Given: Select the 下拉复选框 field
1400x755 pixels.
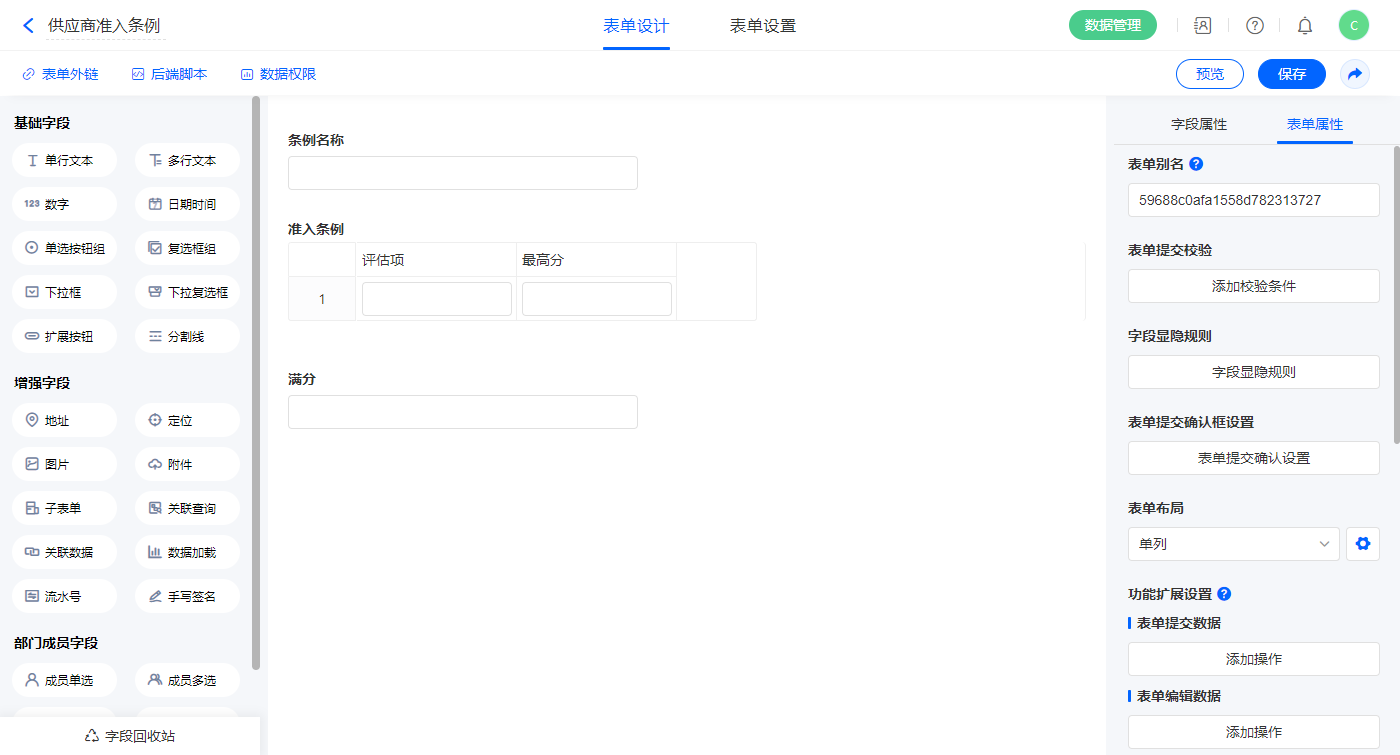Looking at the screenshot, I should click(x=187, y=293).
